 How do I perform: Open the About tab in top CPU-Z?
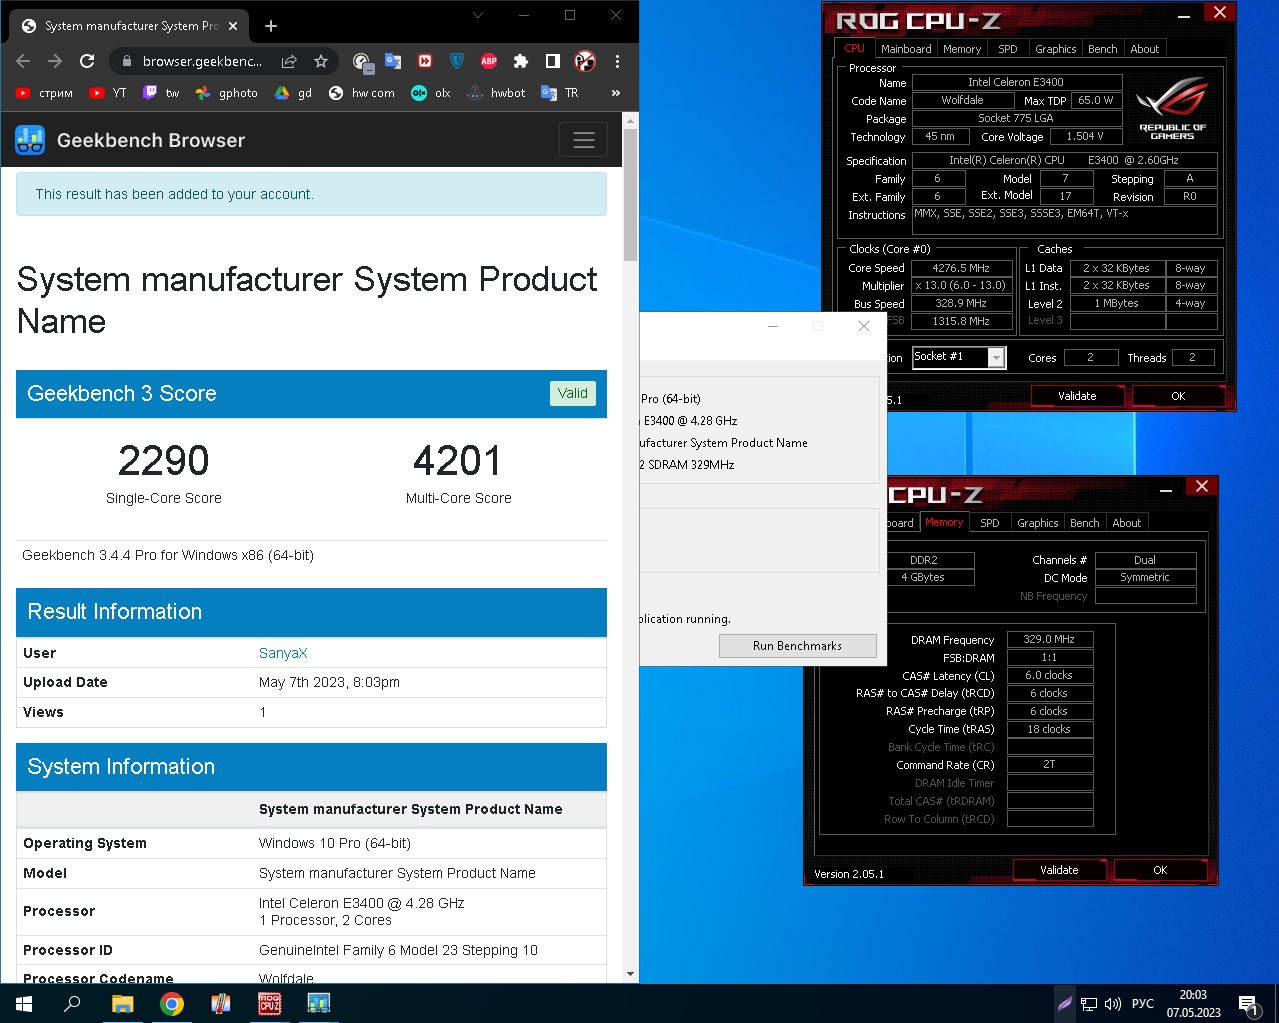pos(1144,48)
